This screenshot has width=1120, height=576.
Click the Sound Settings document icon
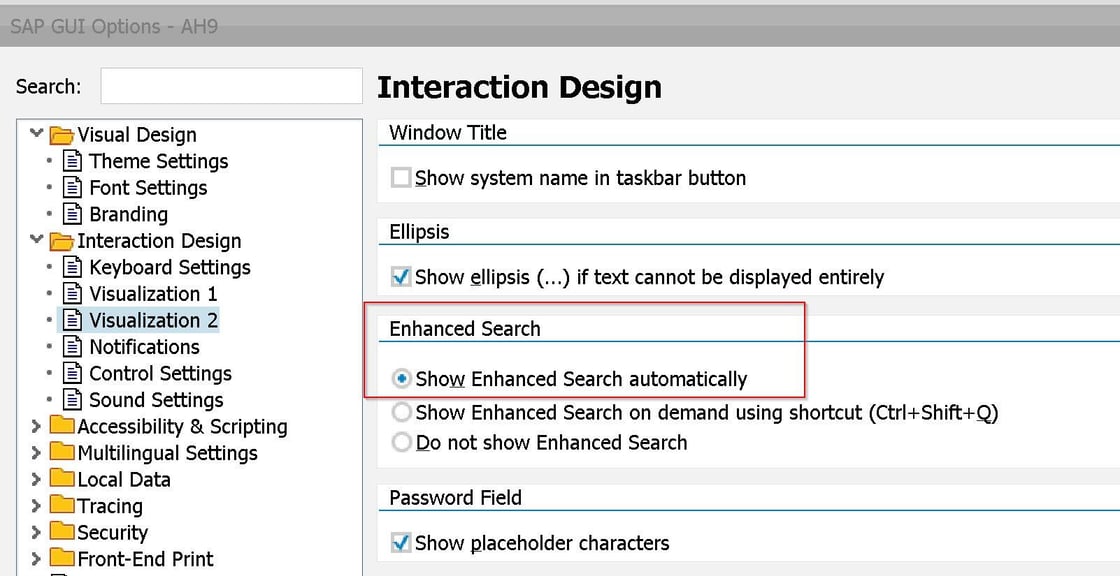74,400
